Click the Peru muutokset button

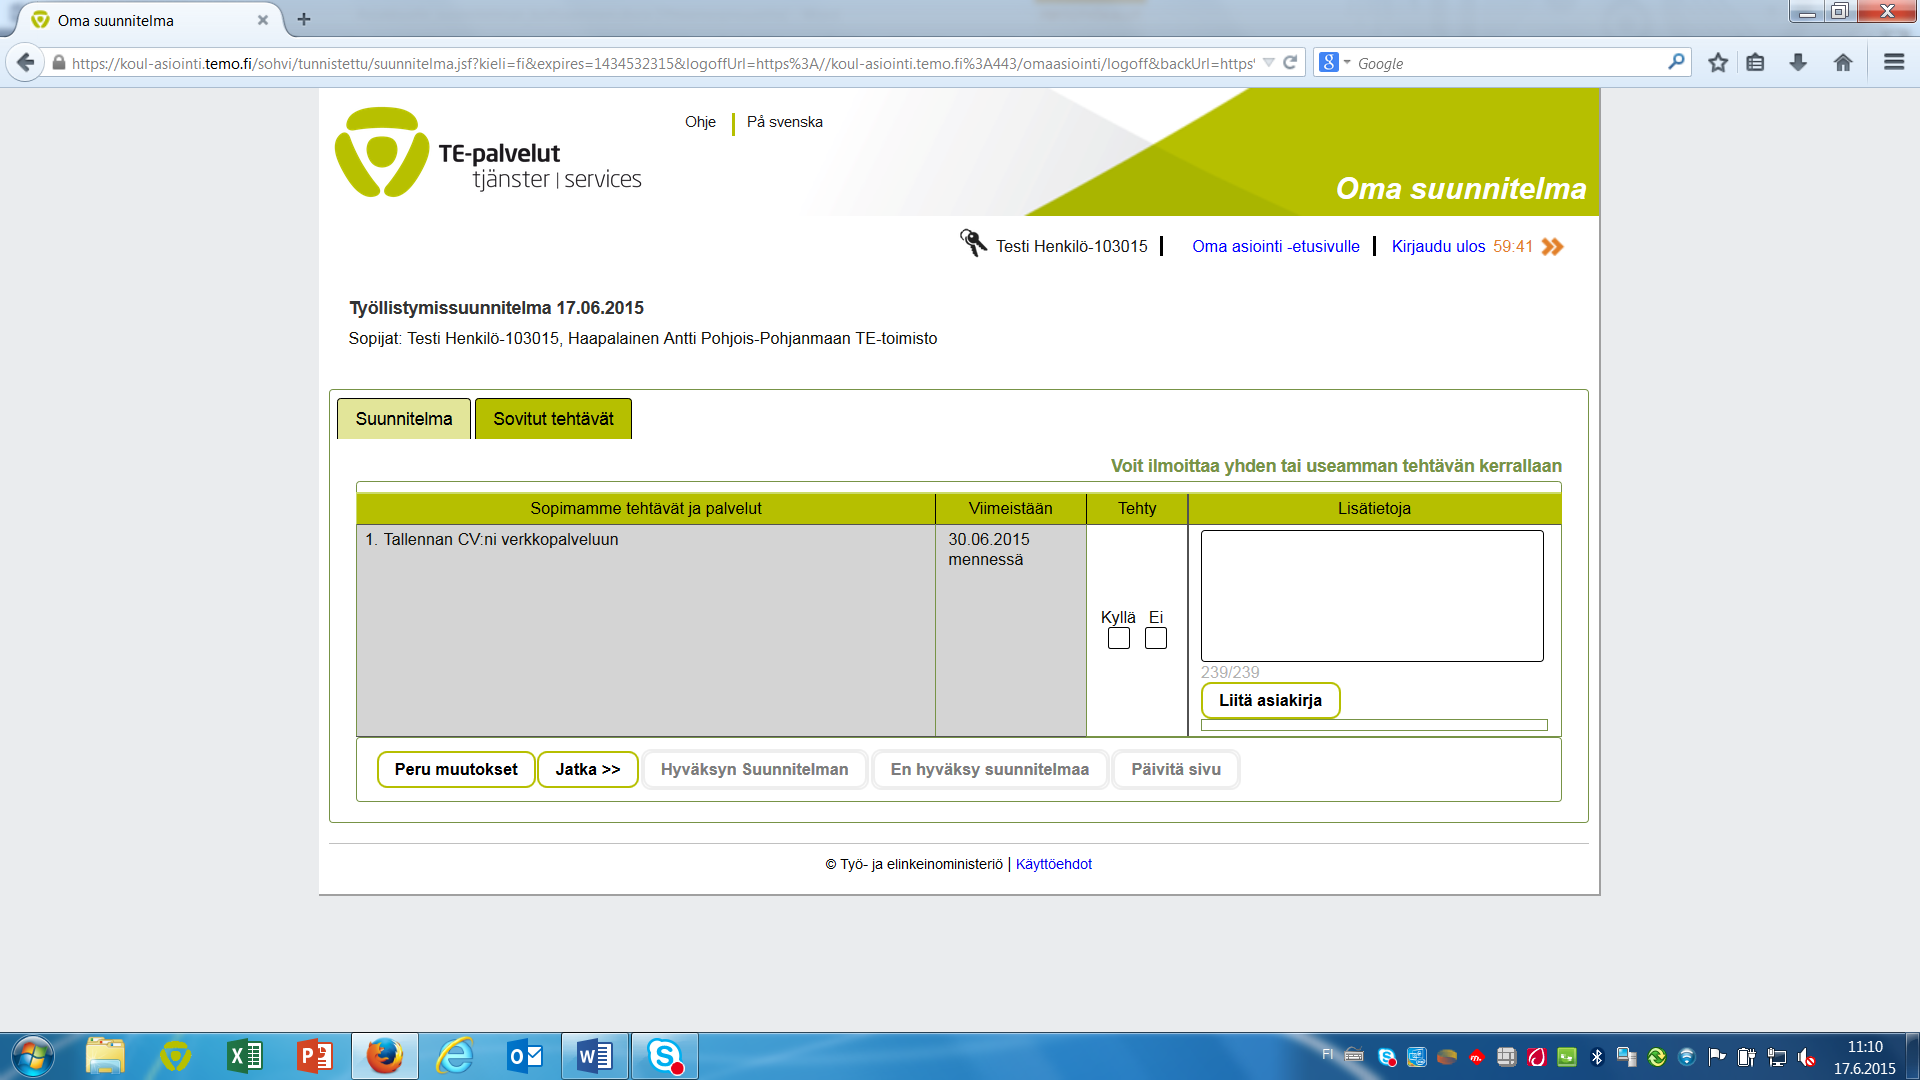click(456, 769)
